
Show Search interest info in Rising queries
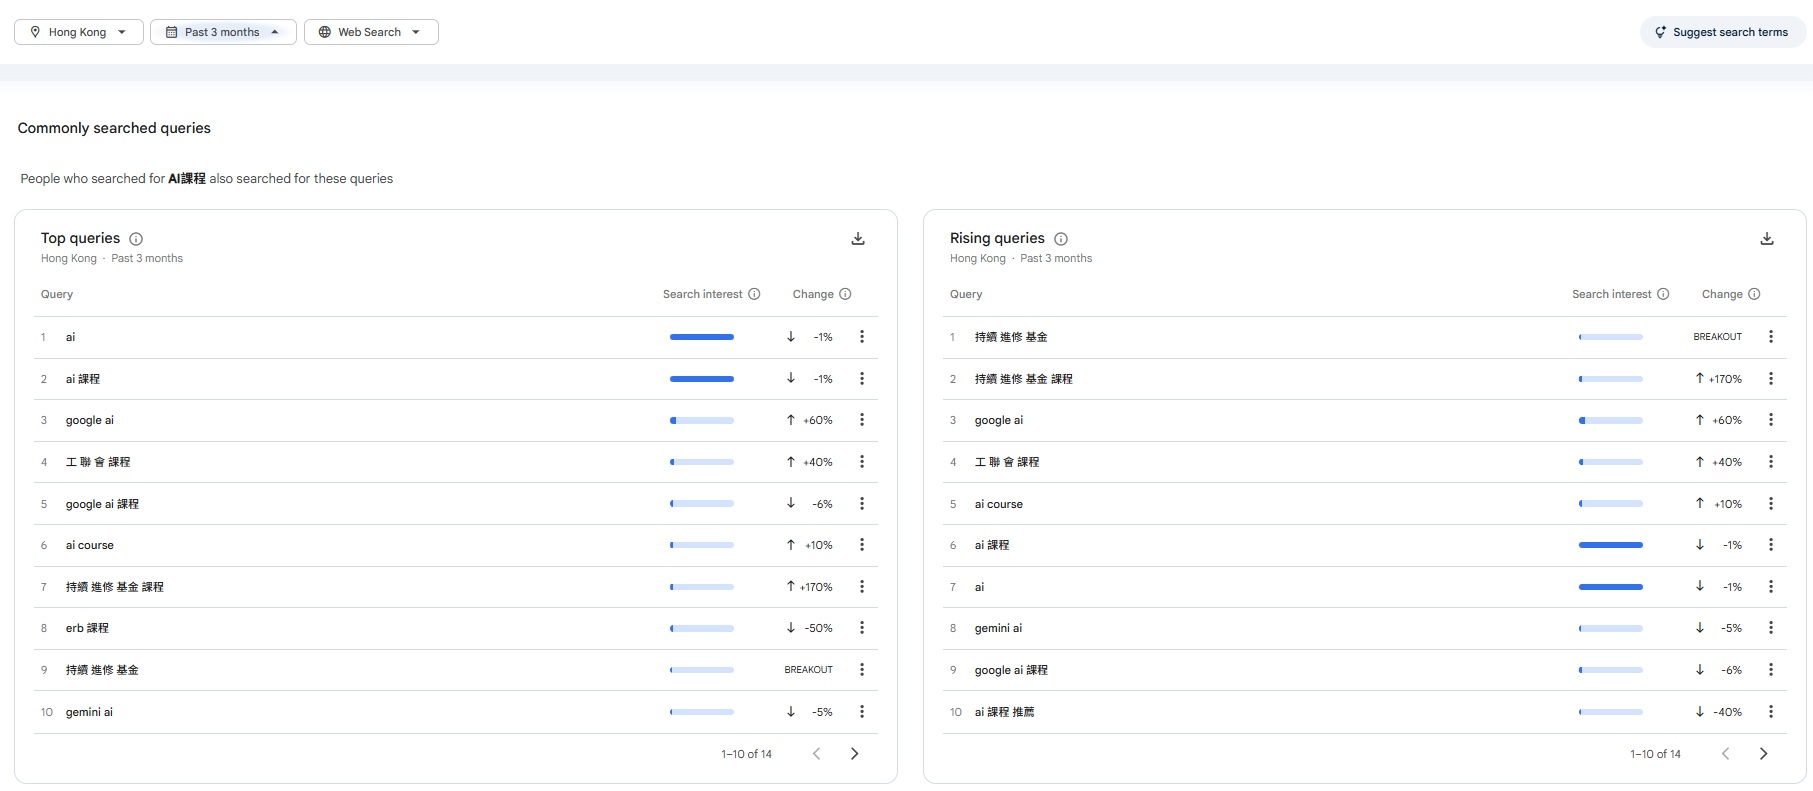[1663, 294]
